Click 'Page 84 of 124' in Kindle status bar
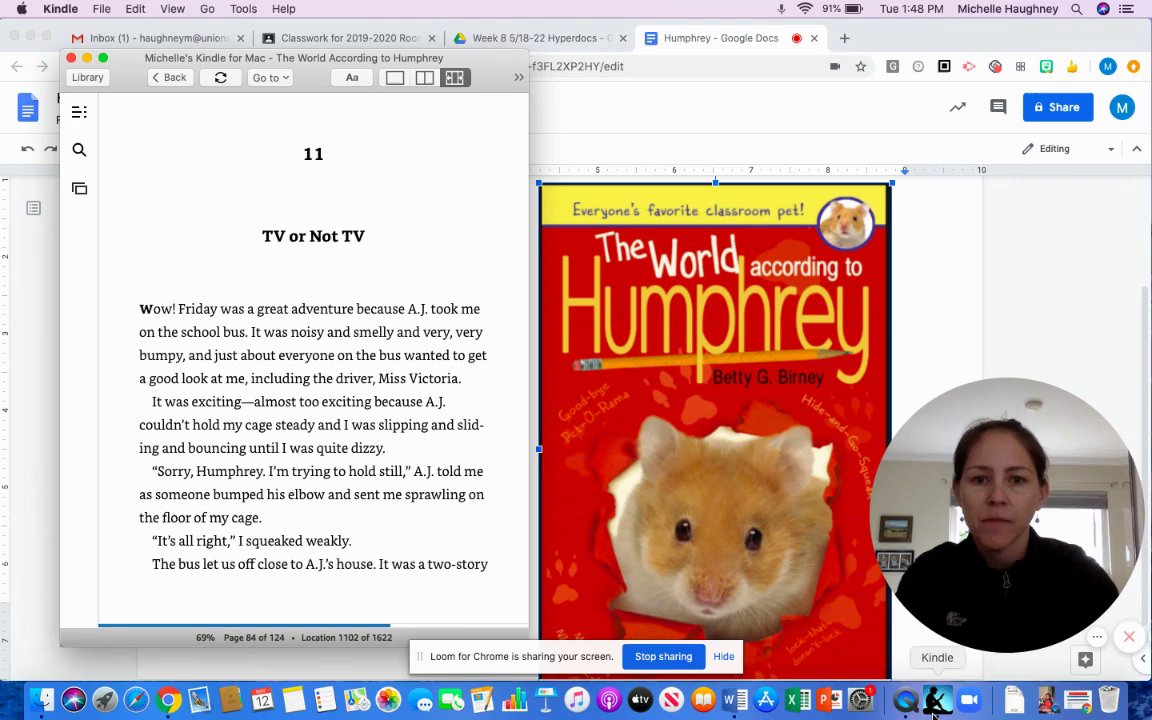Image resolution: width=1152 pixels, height=720 pixels. 254,638
